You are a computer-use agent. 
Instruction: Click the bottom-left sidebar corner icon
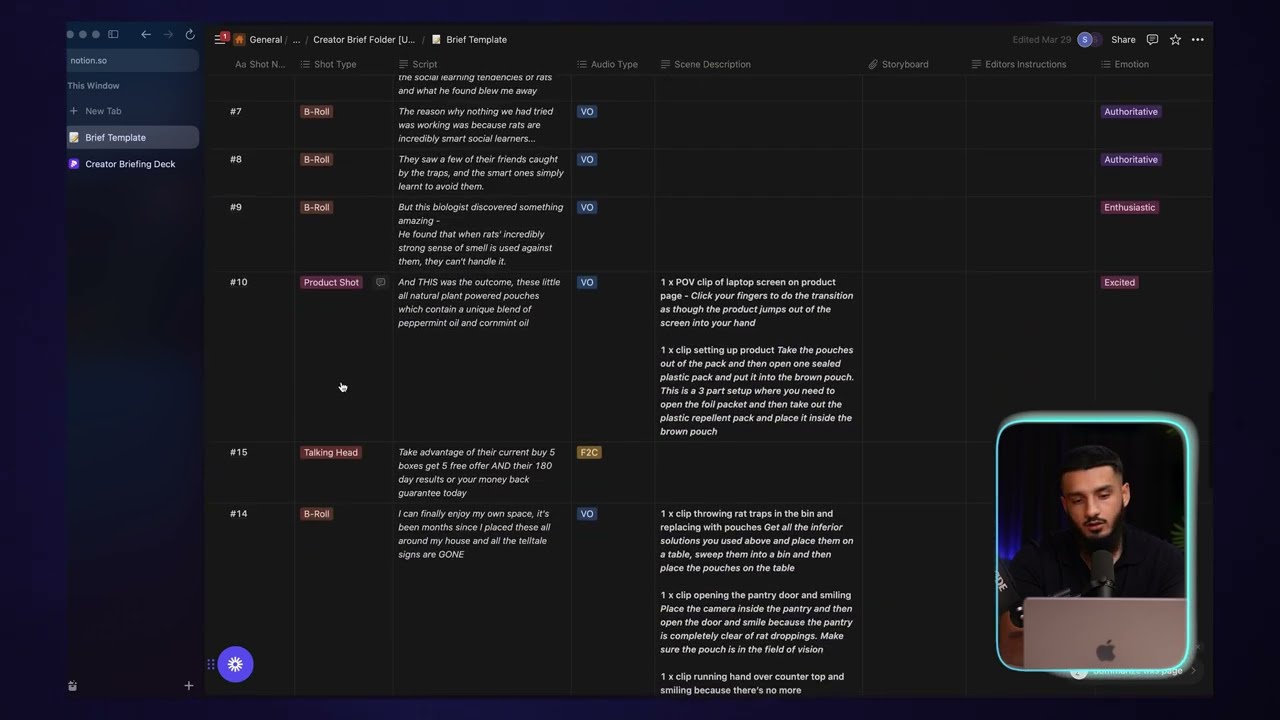point(73,686)
